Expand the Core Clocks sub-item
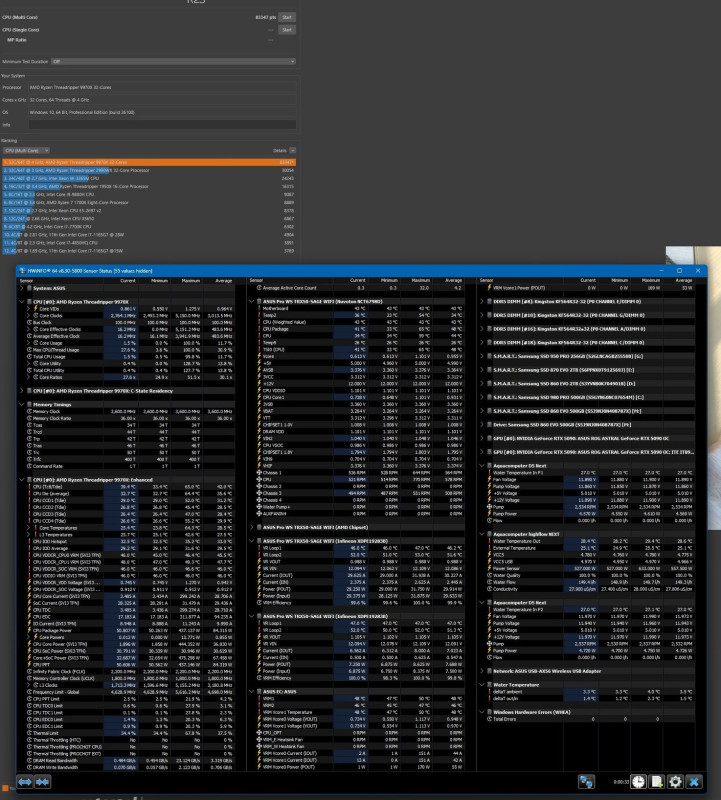The height and width of the screenshot is (800, 721). (x=29, y=315)
